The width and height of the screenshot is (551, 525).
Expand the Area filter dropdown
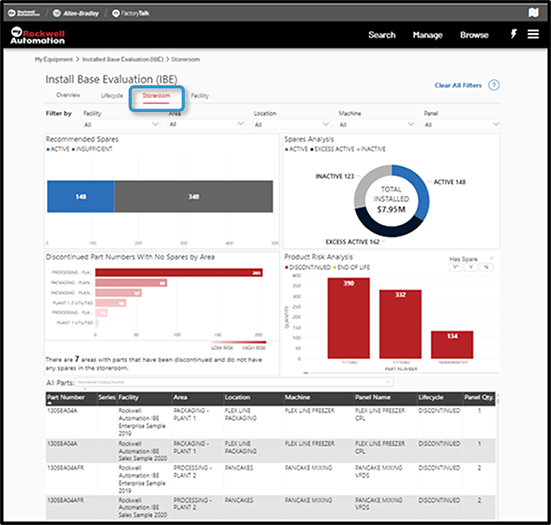[206, 124]
